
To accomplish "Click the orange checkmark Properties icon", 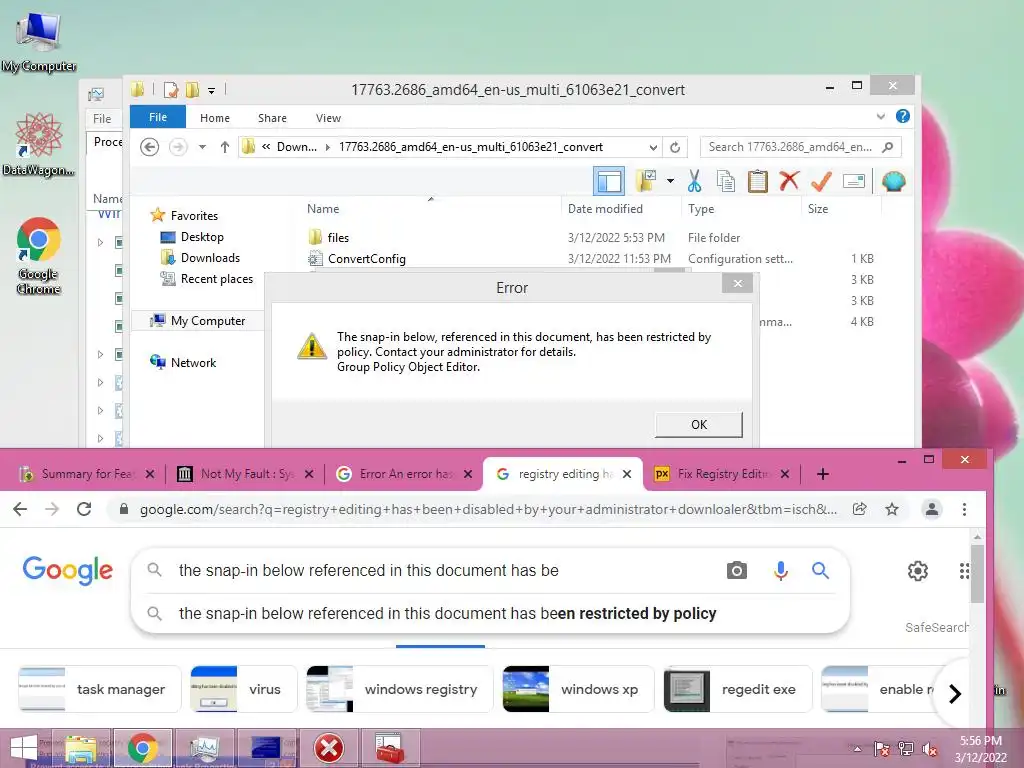I will coord(821,182).
